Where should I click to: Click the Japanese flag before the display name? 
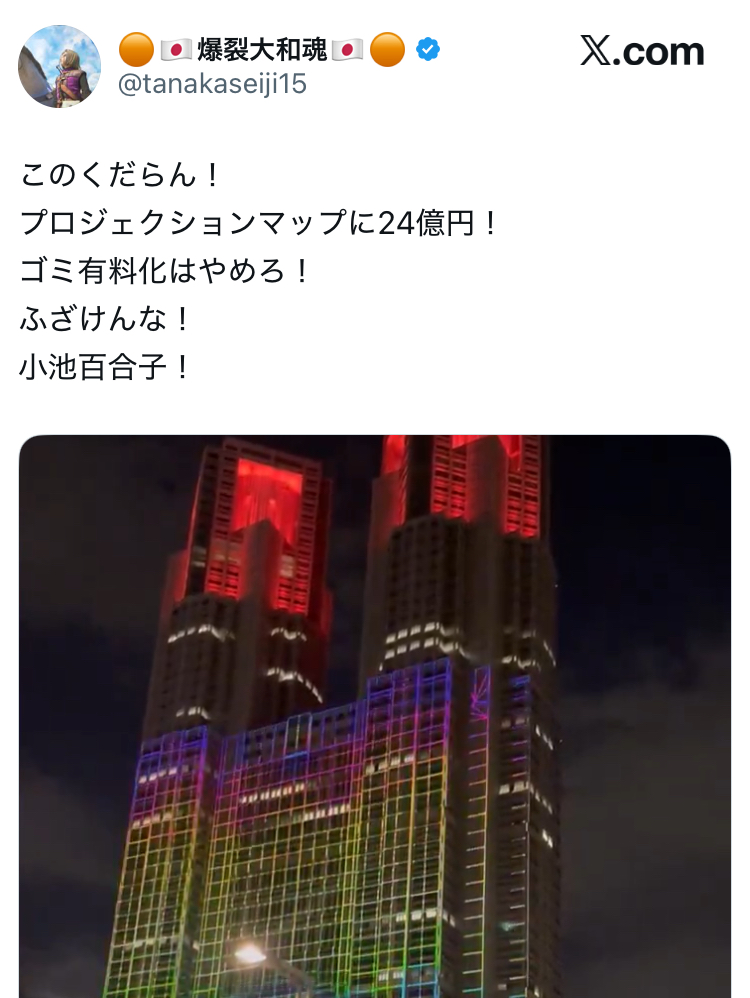(176, 50)
